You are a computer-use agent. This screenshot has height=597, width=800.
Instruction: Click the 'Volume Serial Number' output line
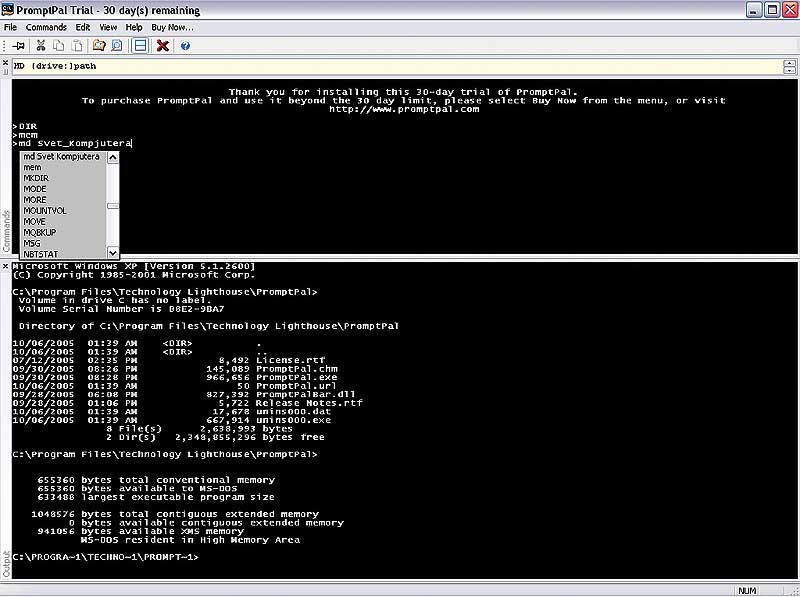[121, 309]
